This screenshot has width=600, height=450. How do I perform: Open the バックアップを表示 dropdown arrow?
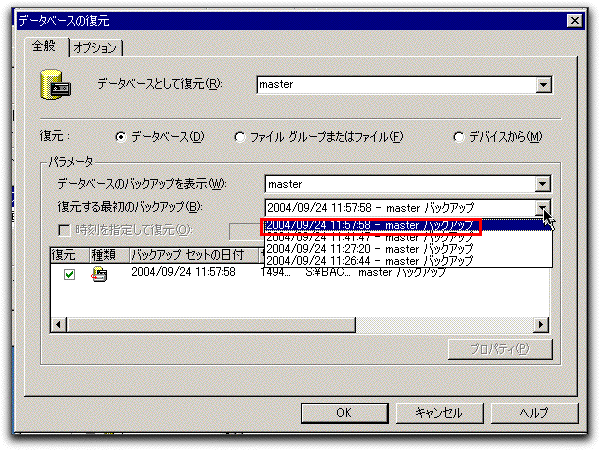pyautogui.click(x=542, y=184)
